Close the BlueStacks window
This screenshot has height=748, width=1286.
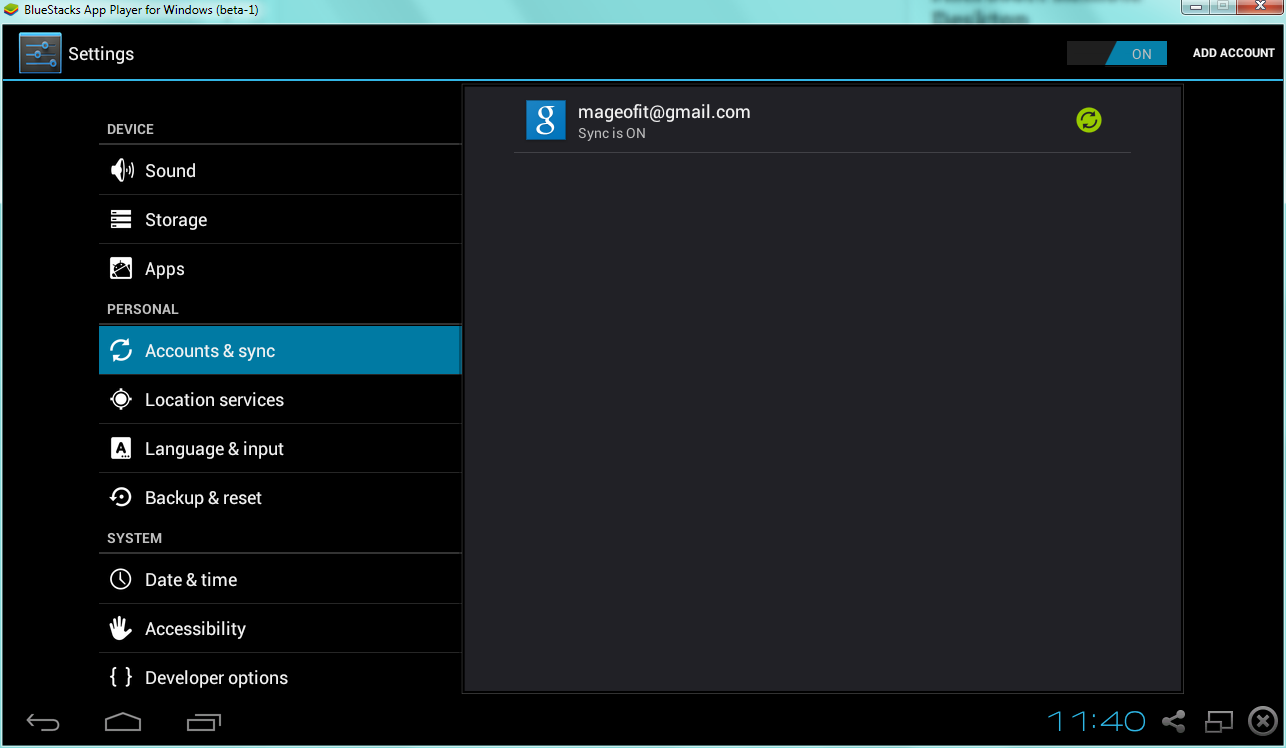tap(1258, 7)
